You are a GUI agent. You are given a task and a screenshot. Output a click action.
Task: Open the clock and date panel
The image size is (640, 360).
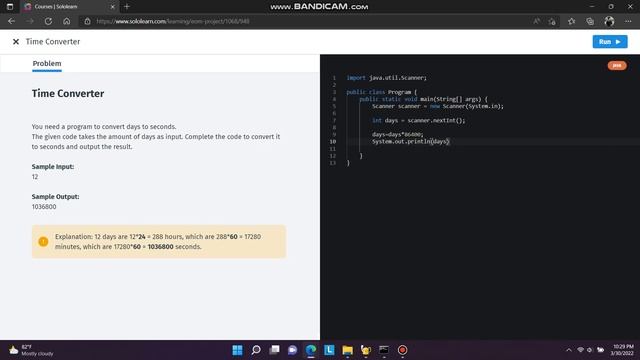[x=623, y=350]
